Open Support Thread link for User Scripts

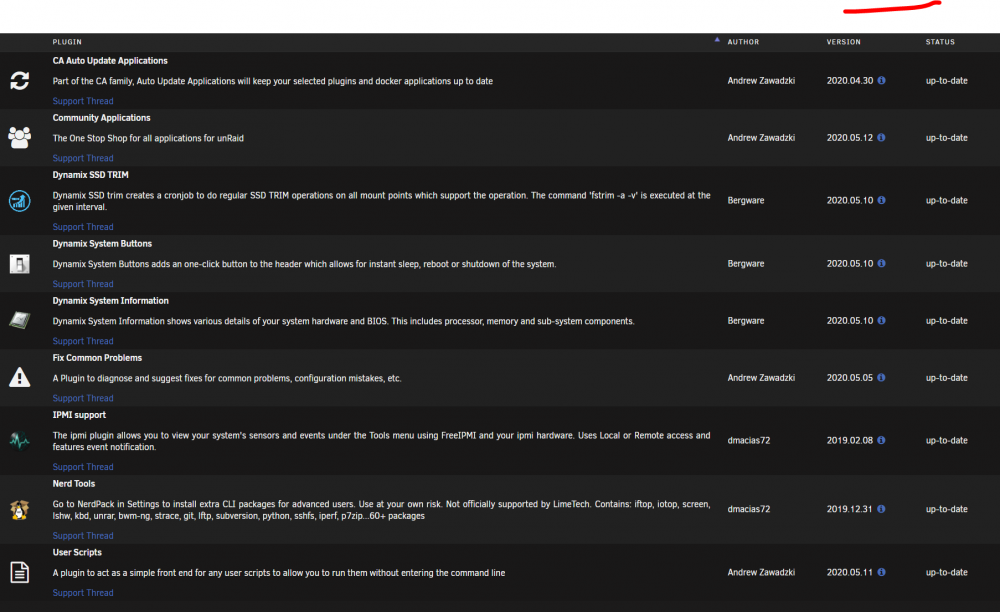coord(83,593)
